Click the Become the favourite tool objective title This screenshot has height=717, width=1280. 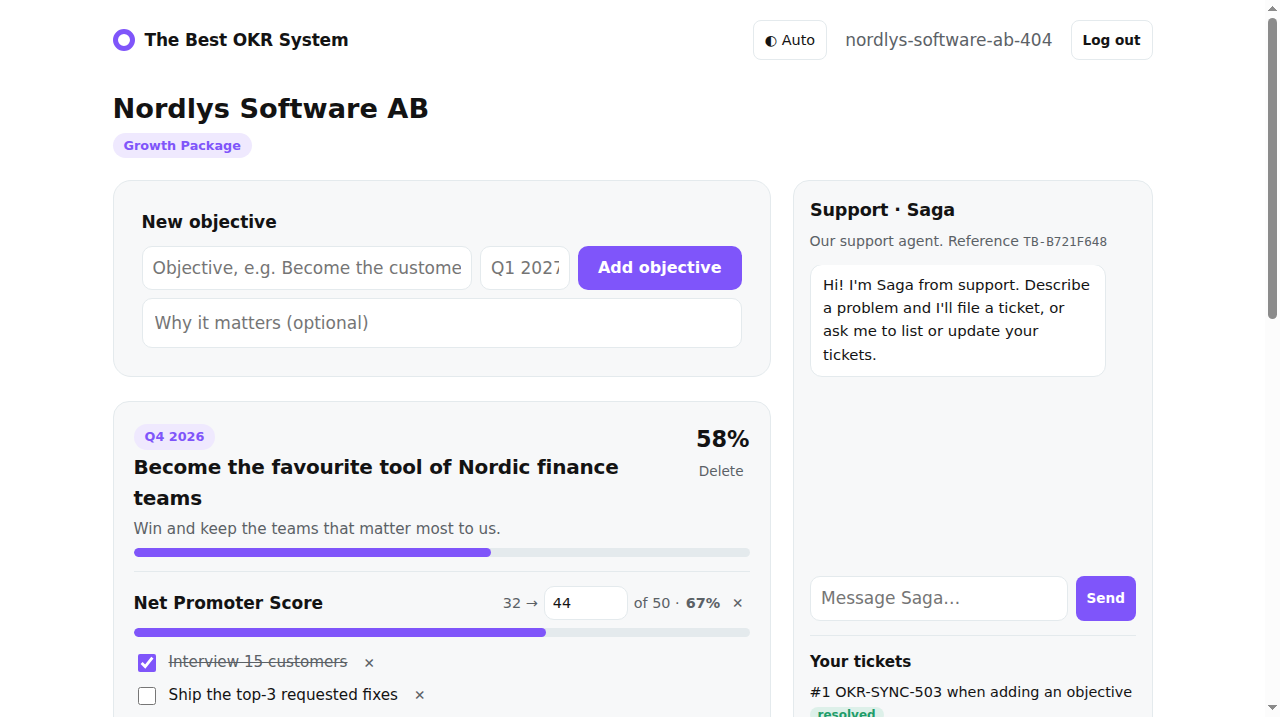coord(376,482)
